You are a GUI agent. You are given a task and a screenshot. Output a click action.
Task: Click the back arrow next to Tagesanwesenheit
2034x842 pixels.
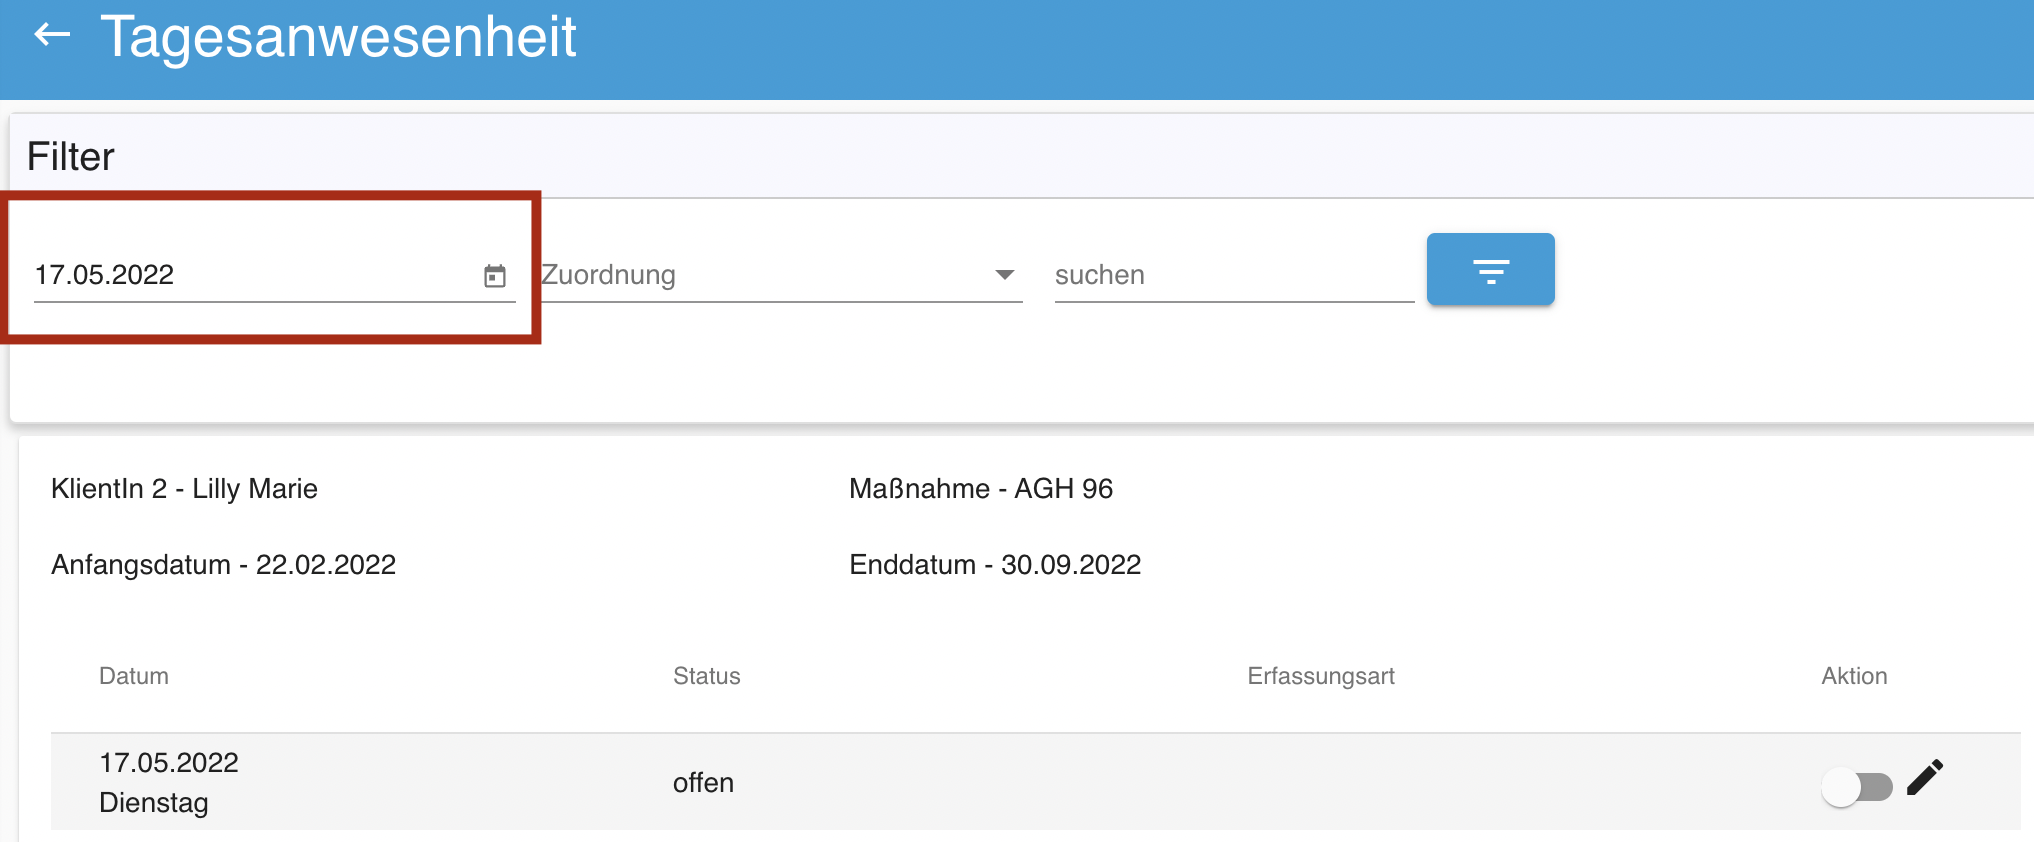(x=52, y=36)
